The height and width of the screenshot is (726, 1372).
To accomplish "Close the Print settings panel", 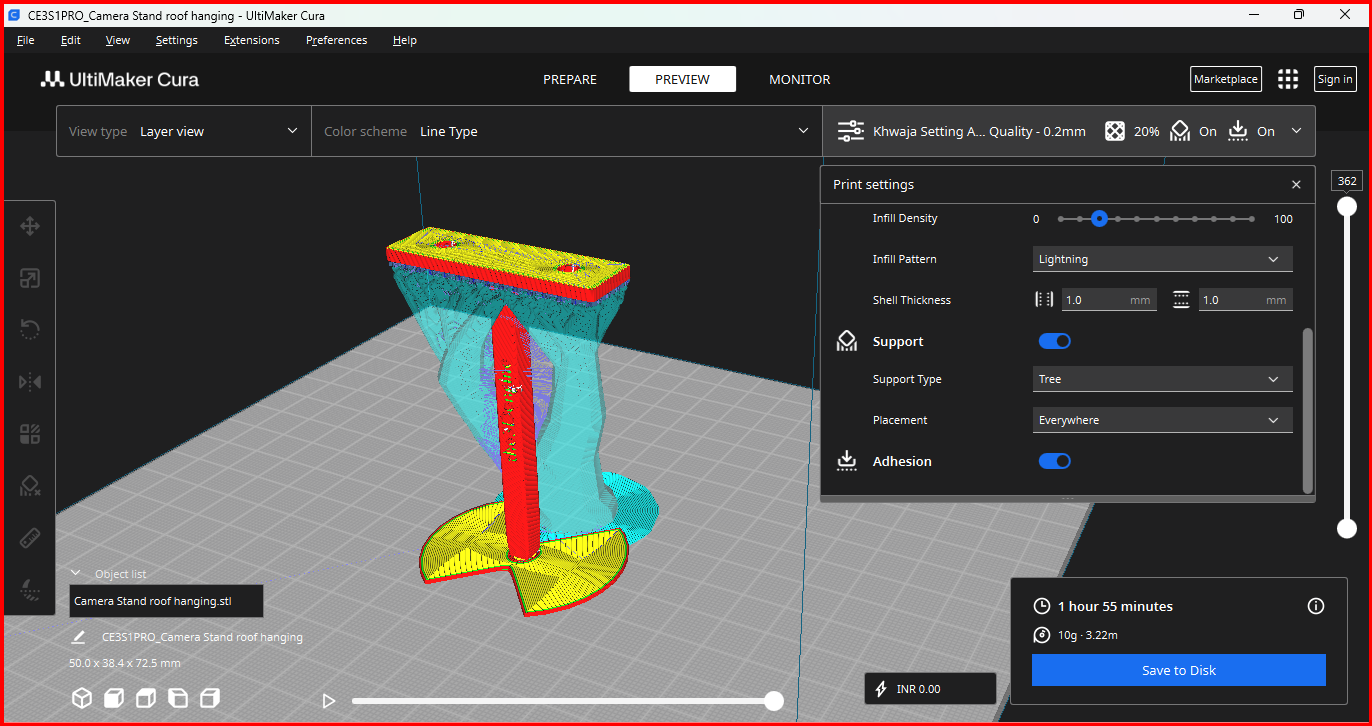I will pyautogui.click(x=1296, y=185).
